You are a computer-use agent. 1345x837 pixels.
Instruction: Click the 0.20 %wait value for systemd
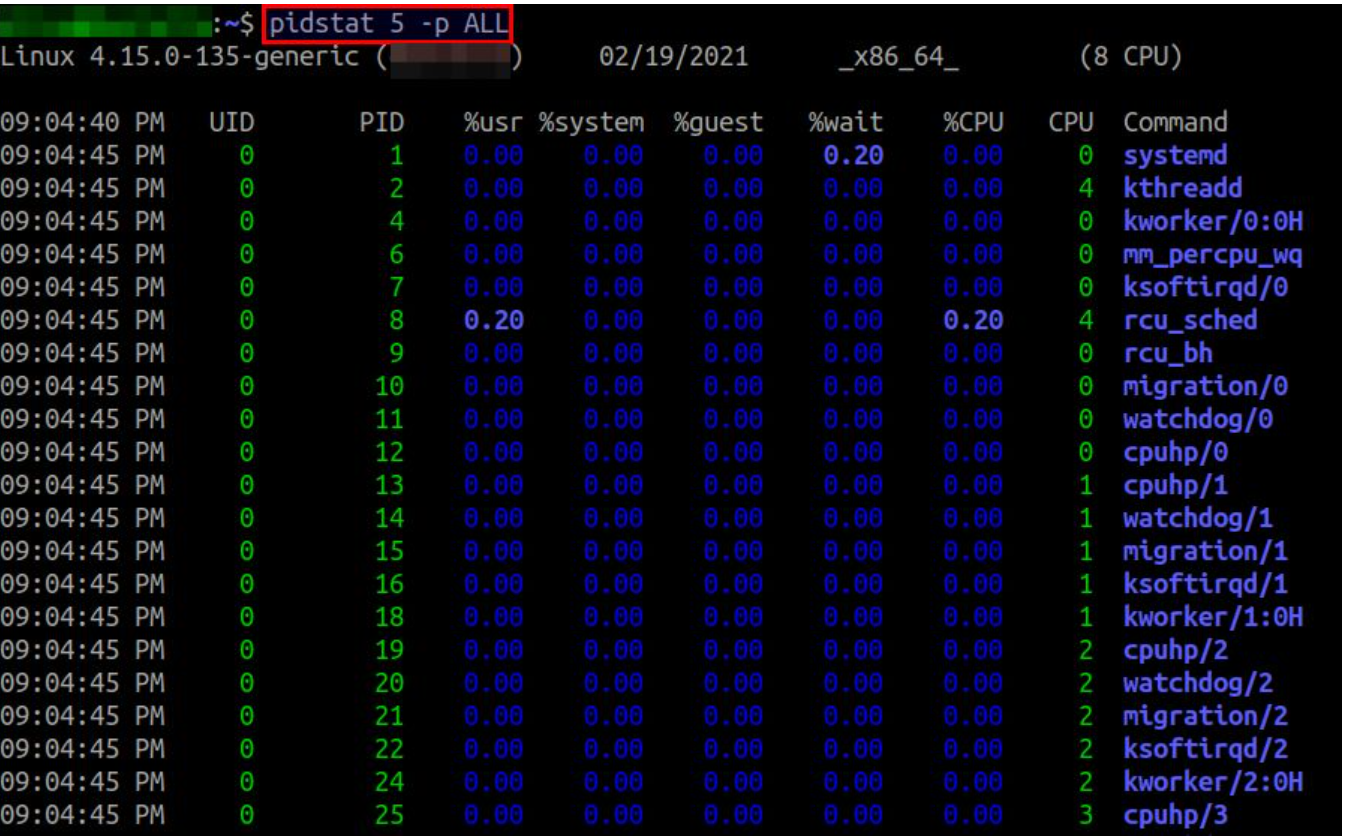click(x=853, y=156)
